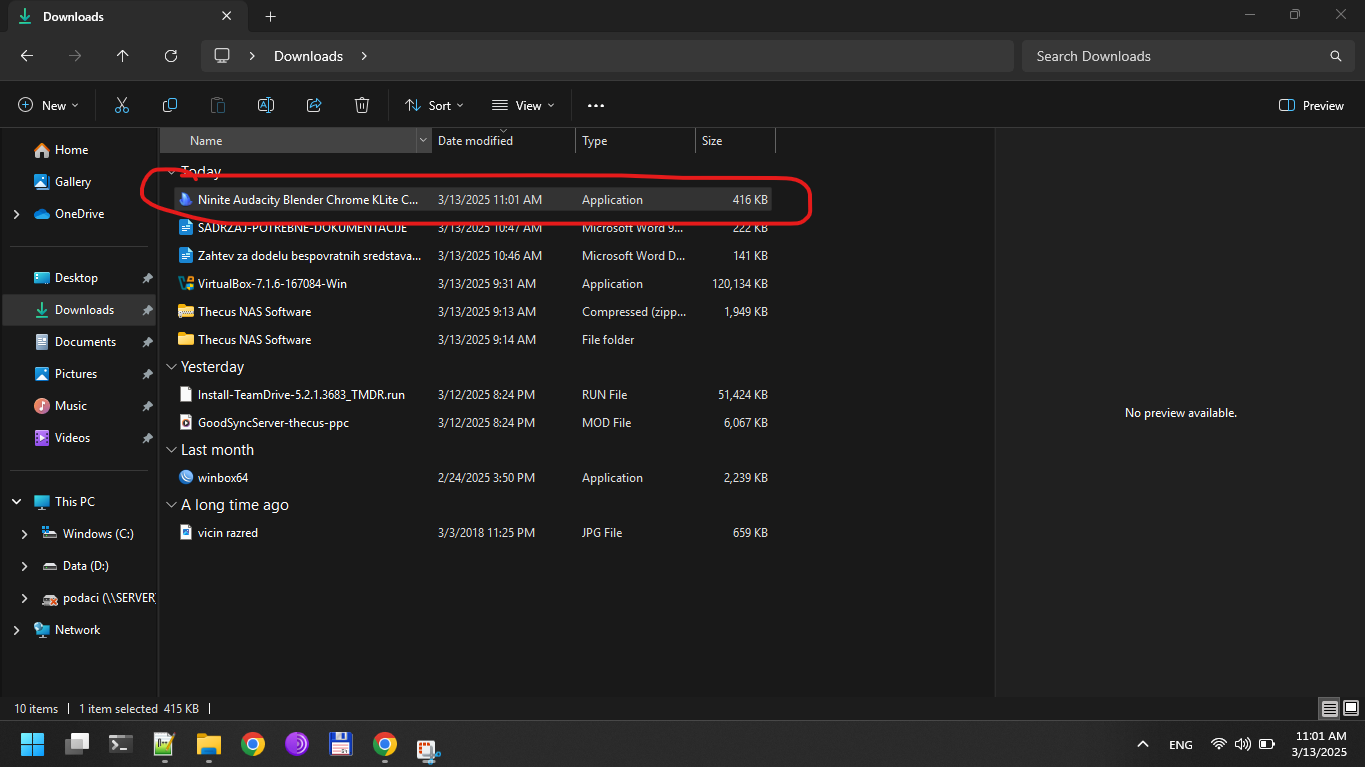Show hidden tray icons chevron
This screenshot has height=767, width=1365.
tap(1143, 744)
